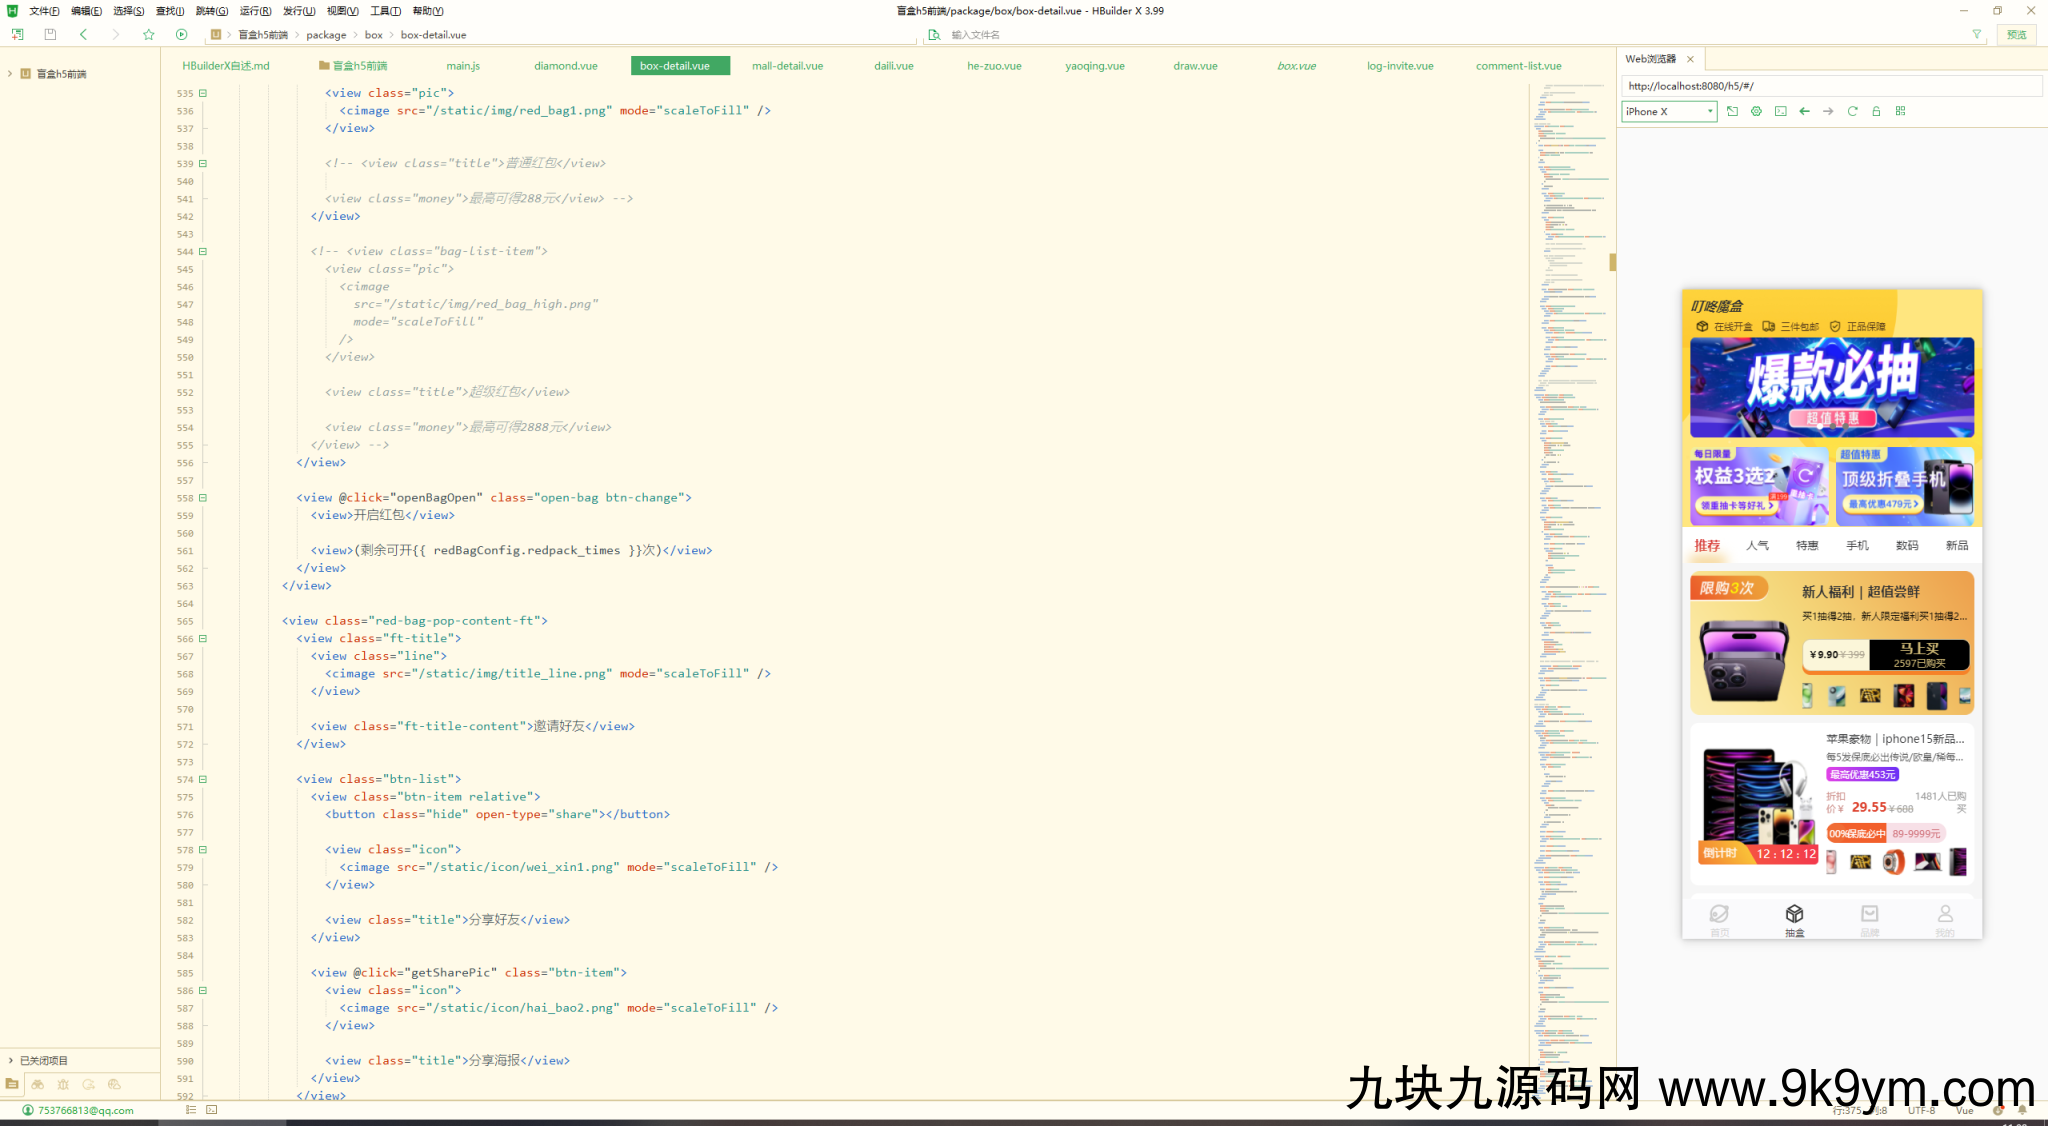
Task: Click the 预览 preview button
Action: [2016, 34]
